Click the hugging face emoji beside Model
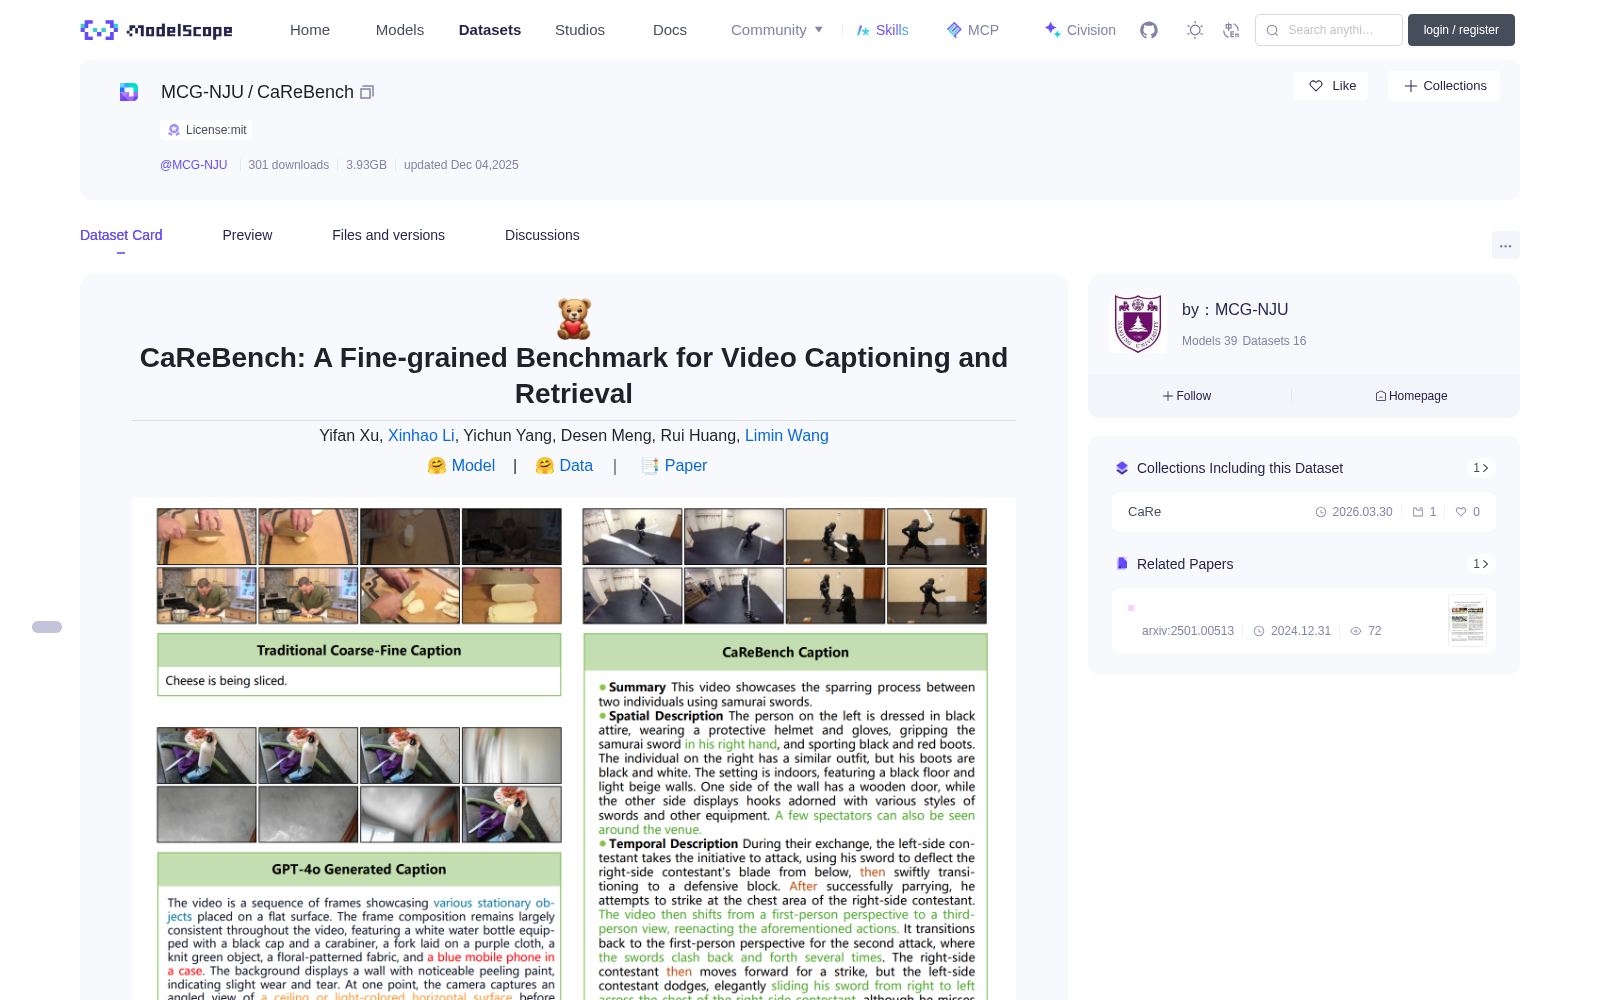The width and height of the screenshot is (1600, 1000). (437, 466)
